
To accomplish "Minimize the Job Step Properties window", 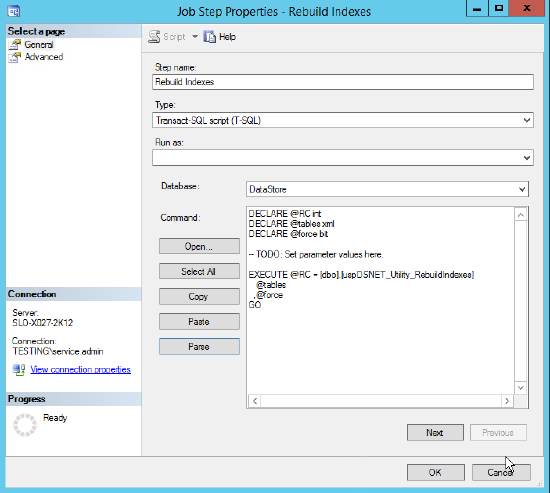I will coord(477,8).
